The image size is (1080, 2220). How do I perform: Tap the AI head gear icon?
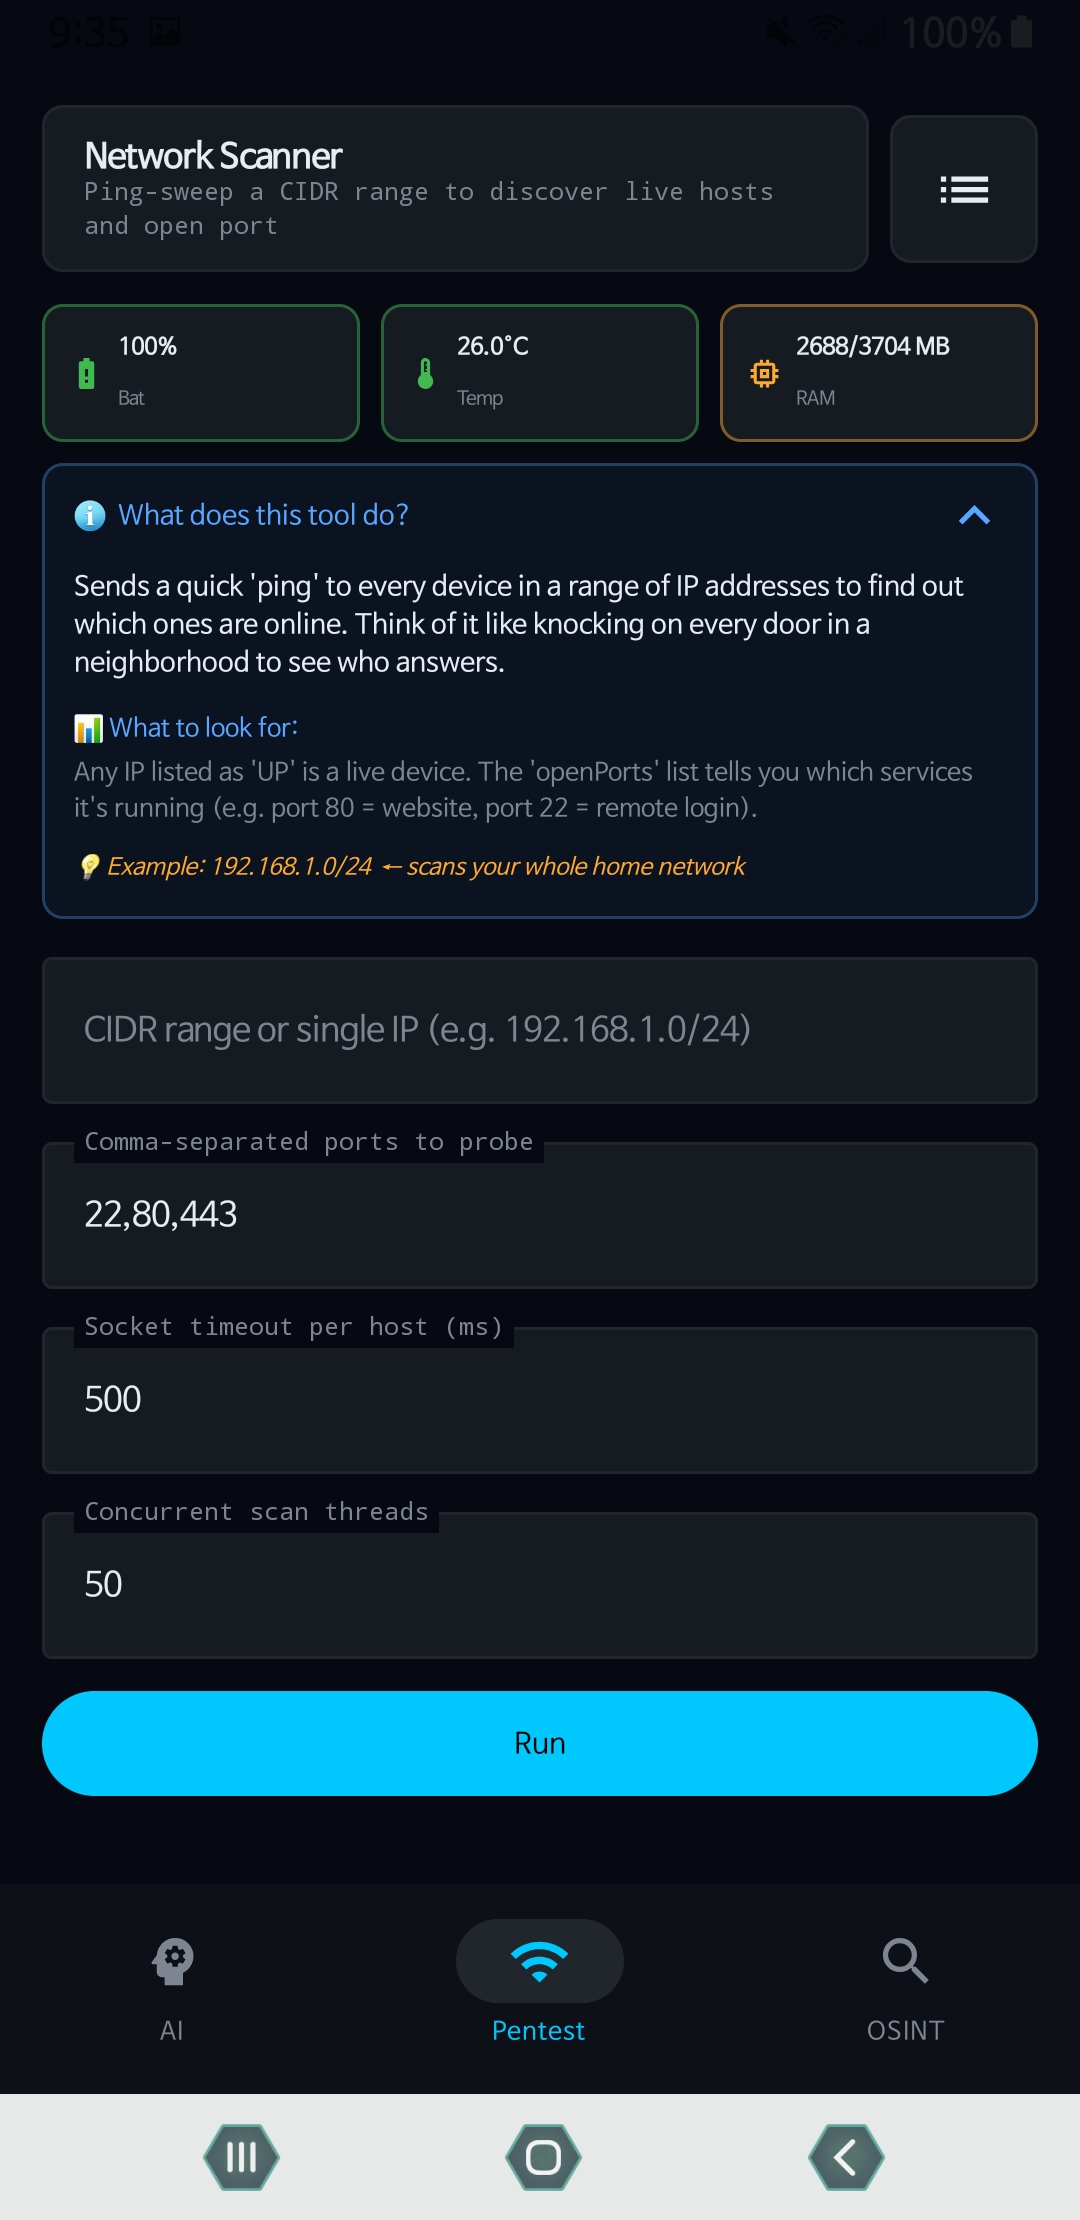(x=172, y=1961)
